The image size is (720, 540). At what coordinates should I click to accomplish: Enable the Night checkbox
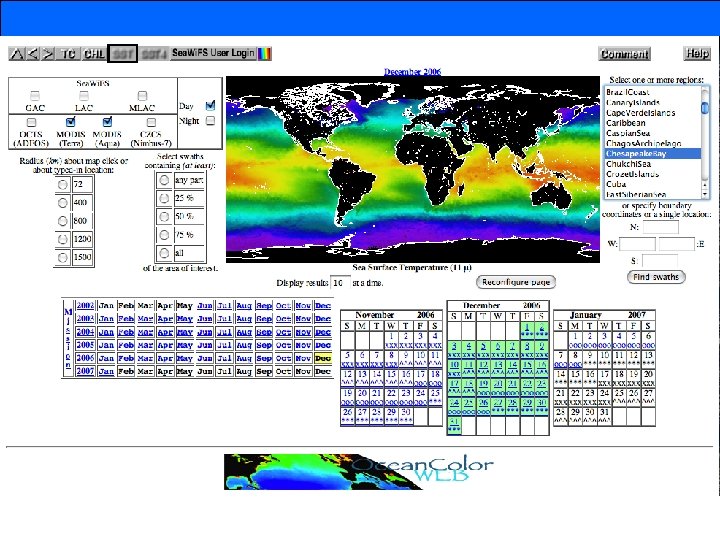[x=210, y=121]
